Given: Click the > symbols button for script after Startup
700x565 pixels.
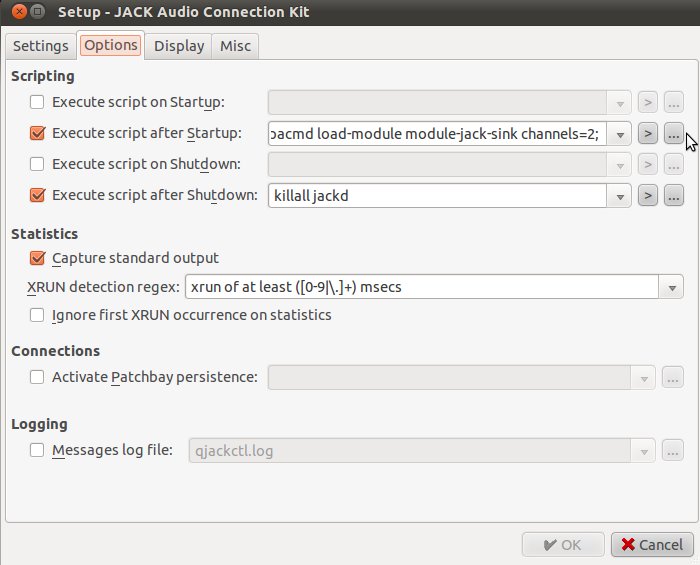Looking at the screenshot, I should 648,133.
